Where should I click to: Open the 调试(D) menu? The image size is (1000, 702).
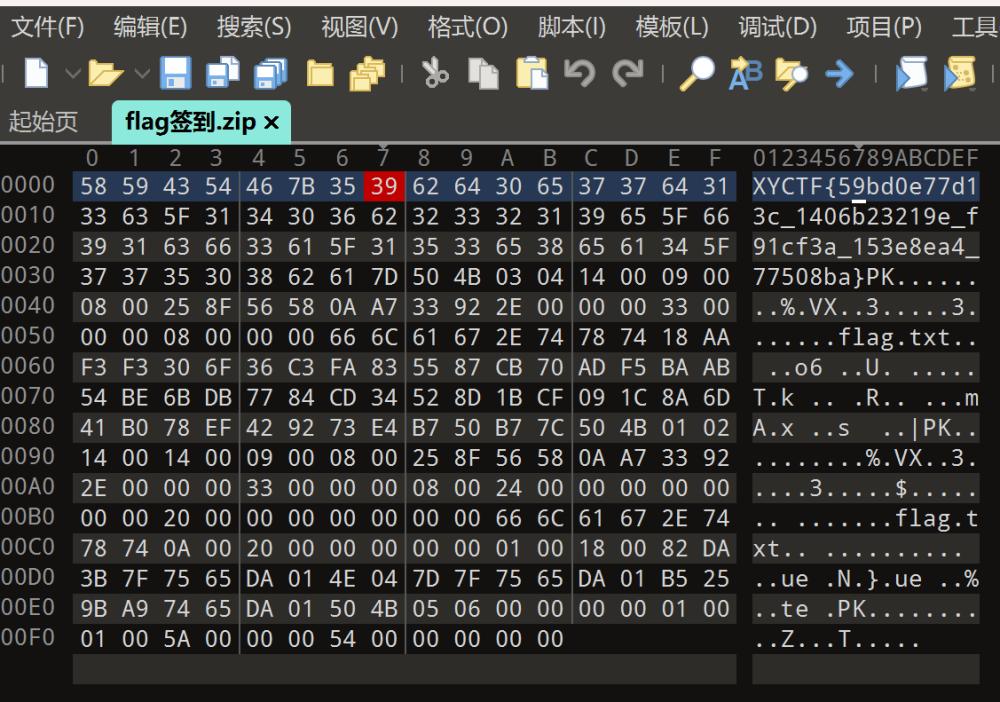click(x=777, y=27)
